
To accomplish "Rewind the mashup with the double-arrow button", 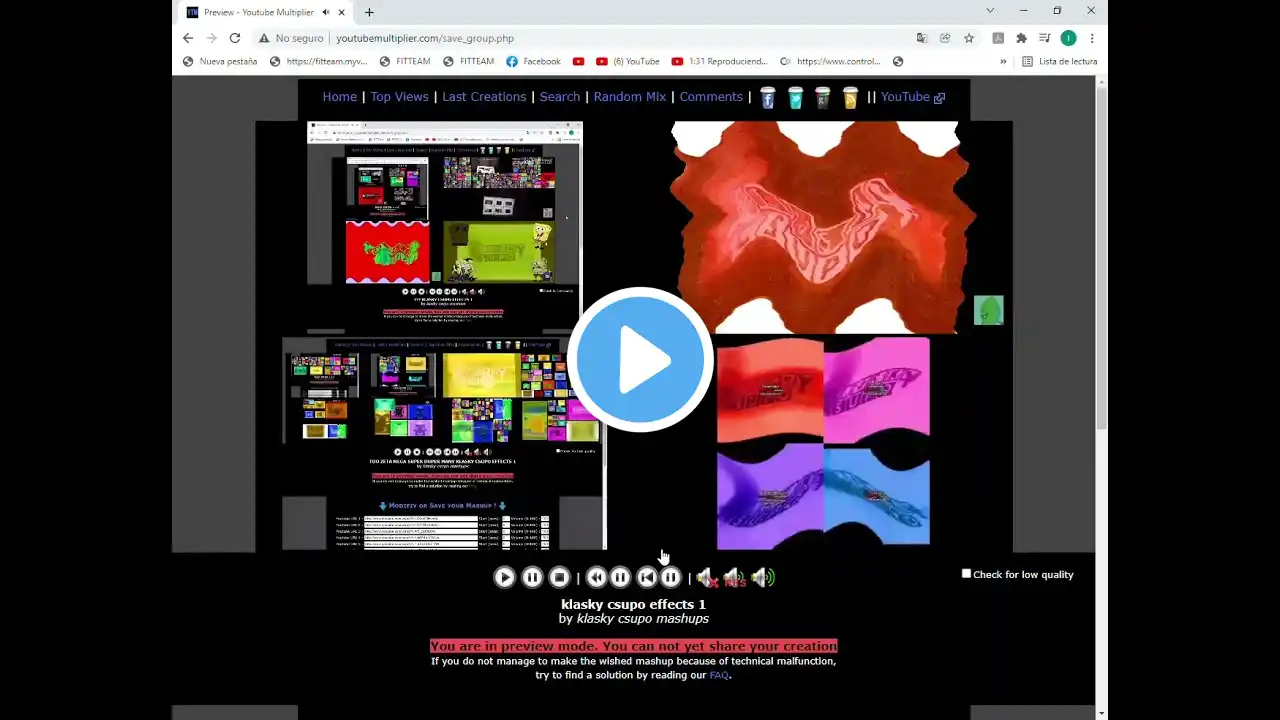I will pos(596,577).
